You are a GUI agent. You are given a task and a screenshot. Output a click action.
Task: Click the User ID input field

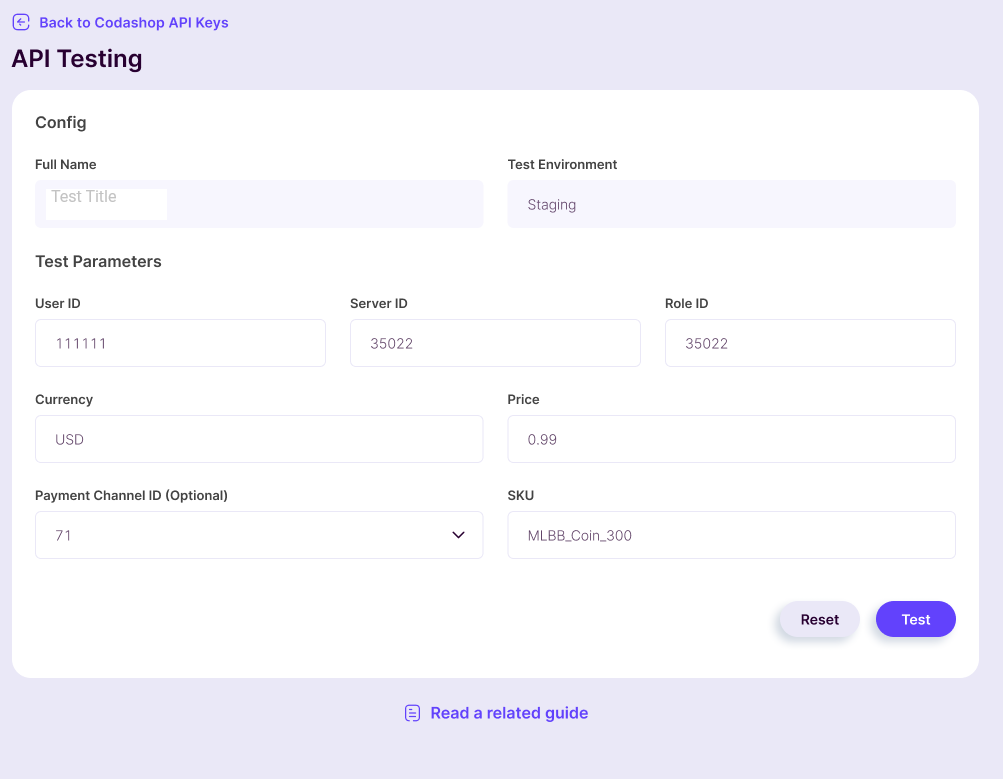(180, 343)
